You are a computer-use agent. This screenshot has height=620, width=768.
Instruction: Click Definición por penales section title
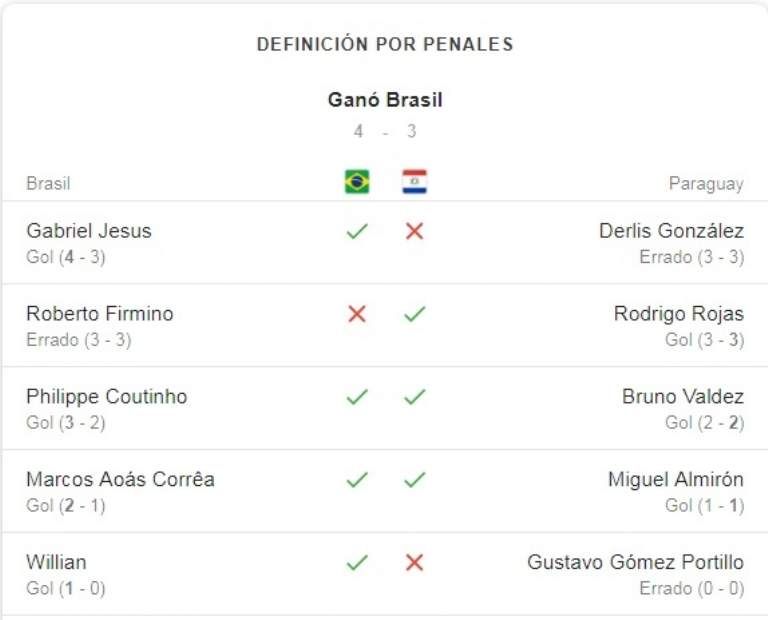coord(385,44)
